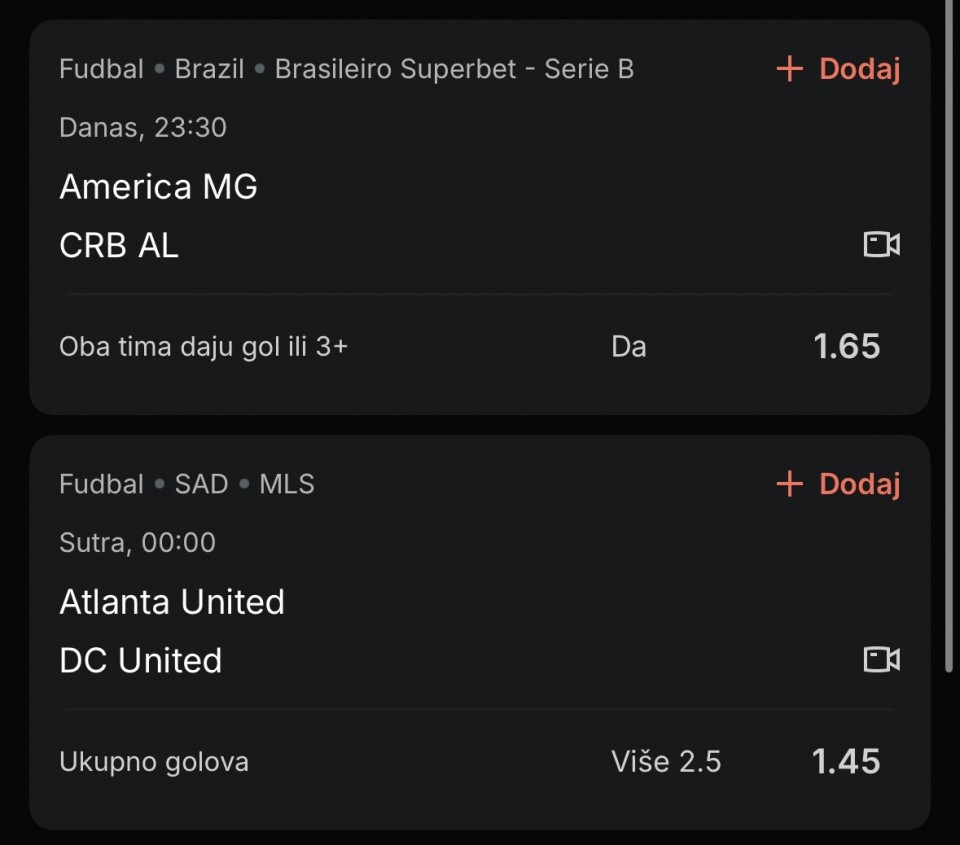960x845 pixels.
Task: Click Fudbal in the America MG card
Action: [x=101, y=69]
